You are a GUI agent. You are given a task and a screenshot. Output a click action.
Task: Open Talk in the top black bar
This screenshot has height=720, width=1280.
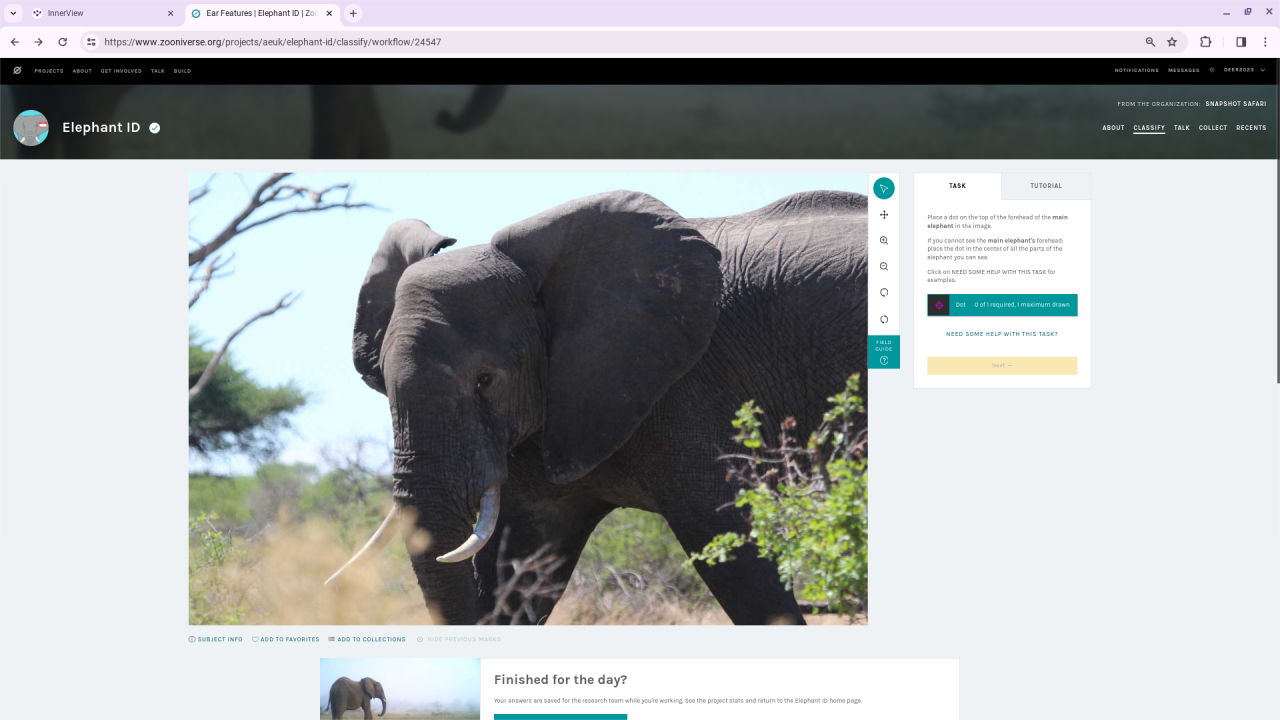click(158, 71)
